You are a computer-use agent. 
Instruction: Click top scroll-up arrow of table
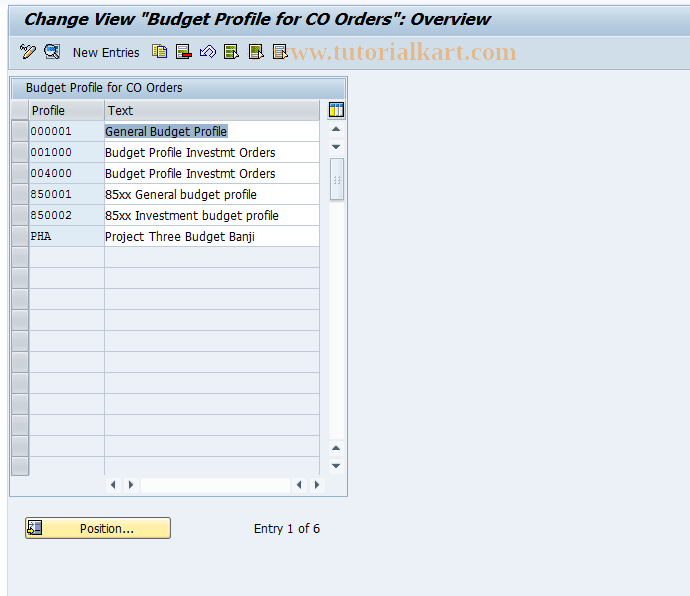pos(336,129)
